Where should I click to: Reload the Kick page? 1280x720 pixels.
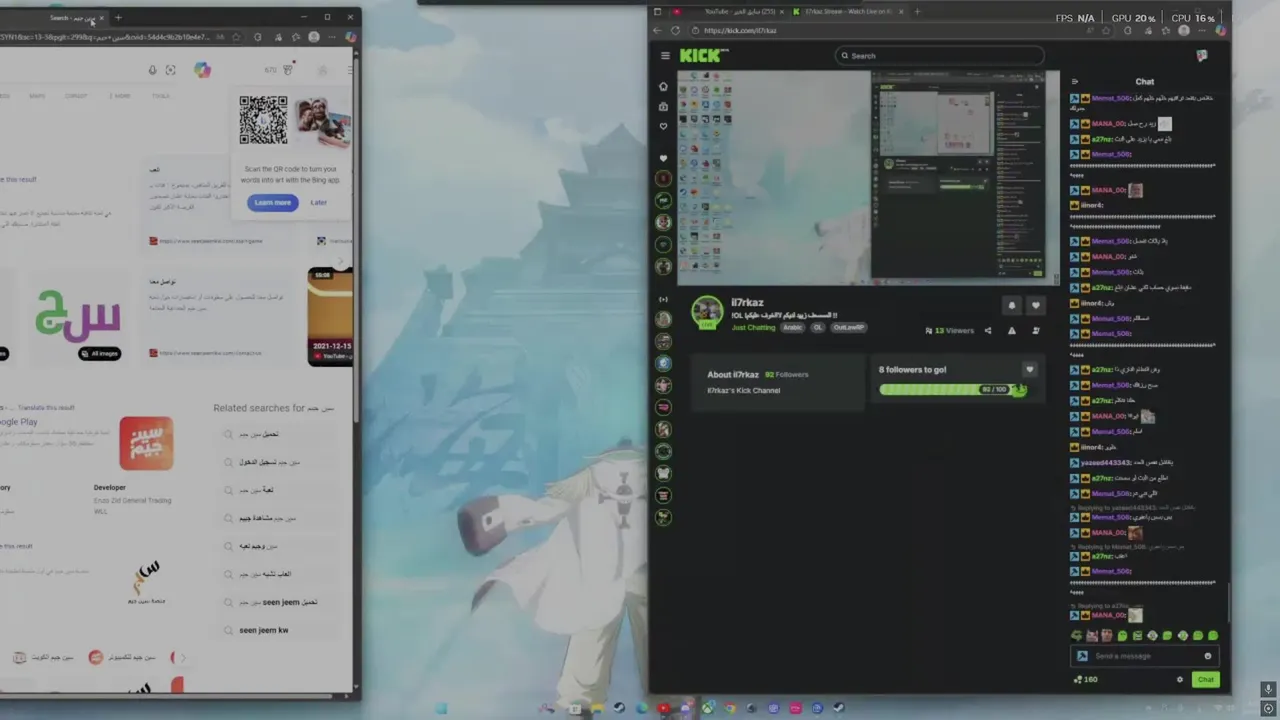pyautogui.click(x=675, y=30)
